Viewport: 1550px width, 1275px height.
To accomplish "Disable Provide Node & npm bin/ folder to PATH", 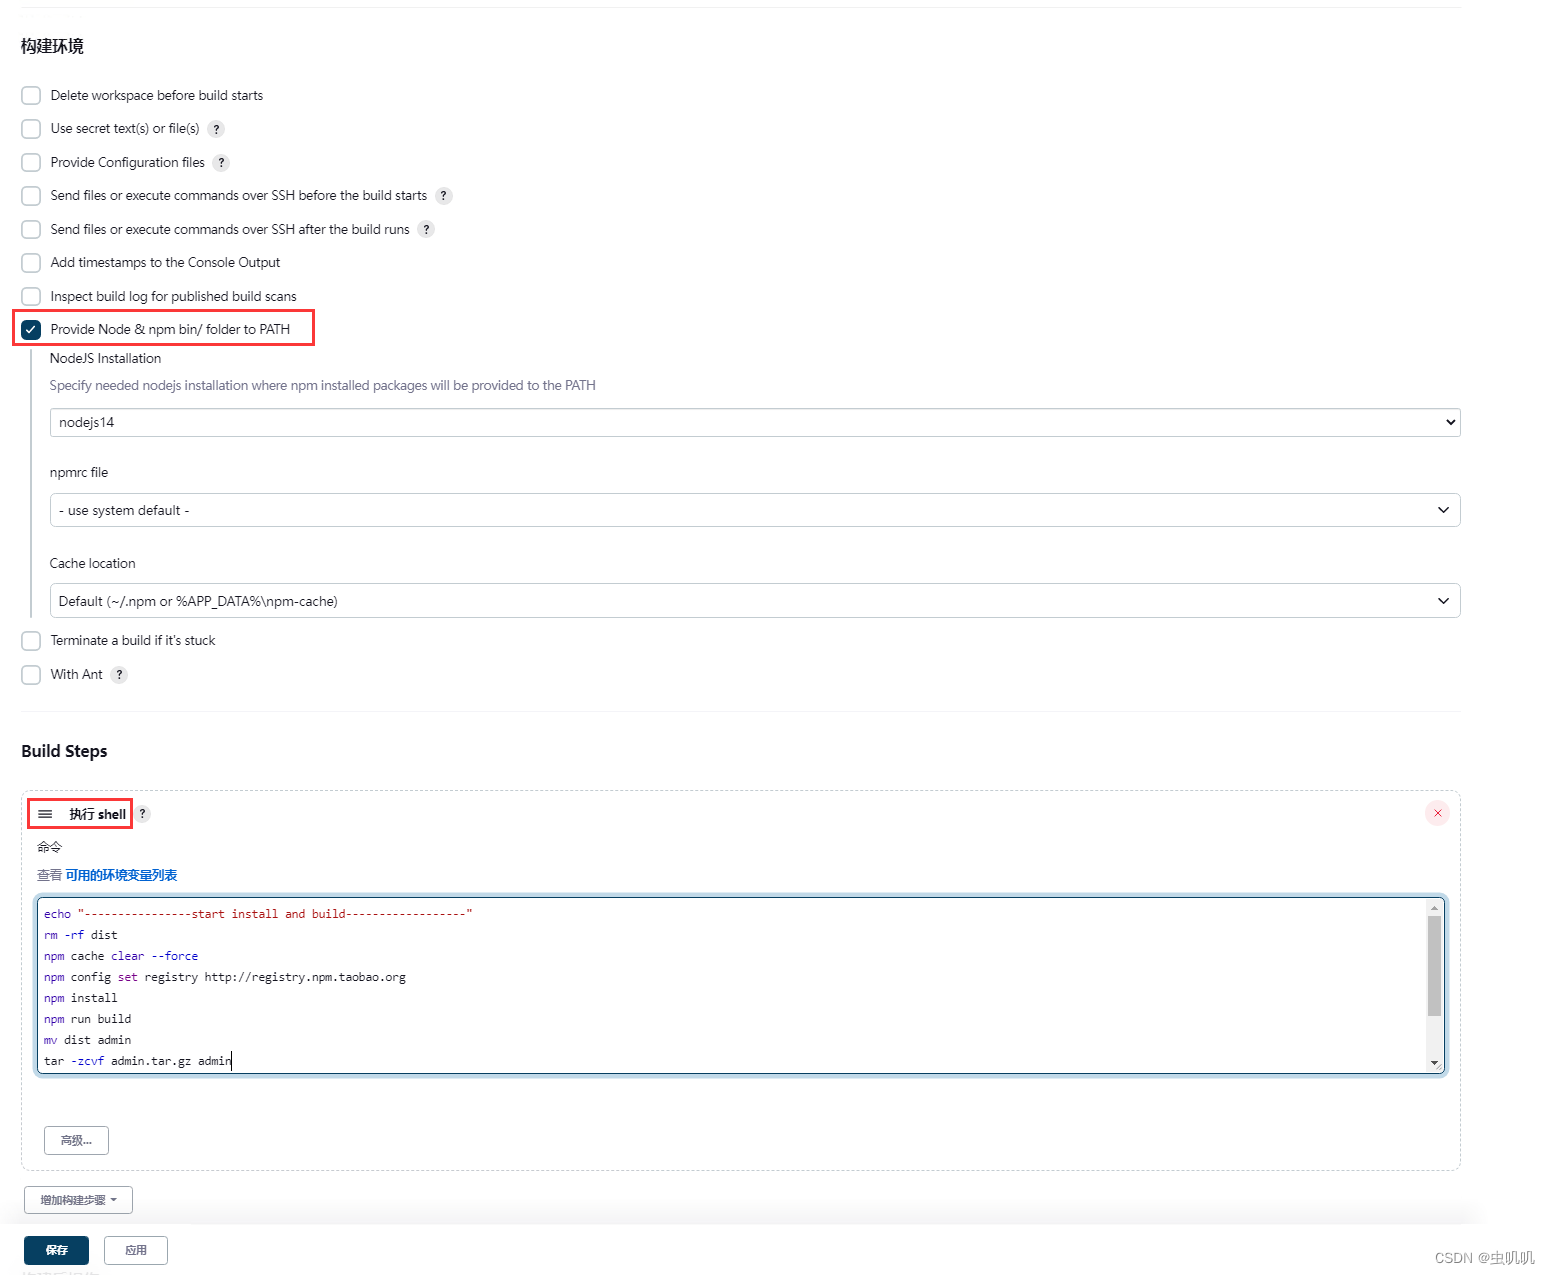I will [x=30, y=329].
